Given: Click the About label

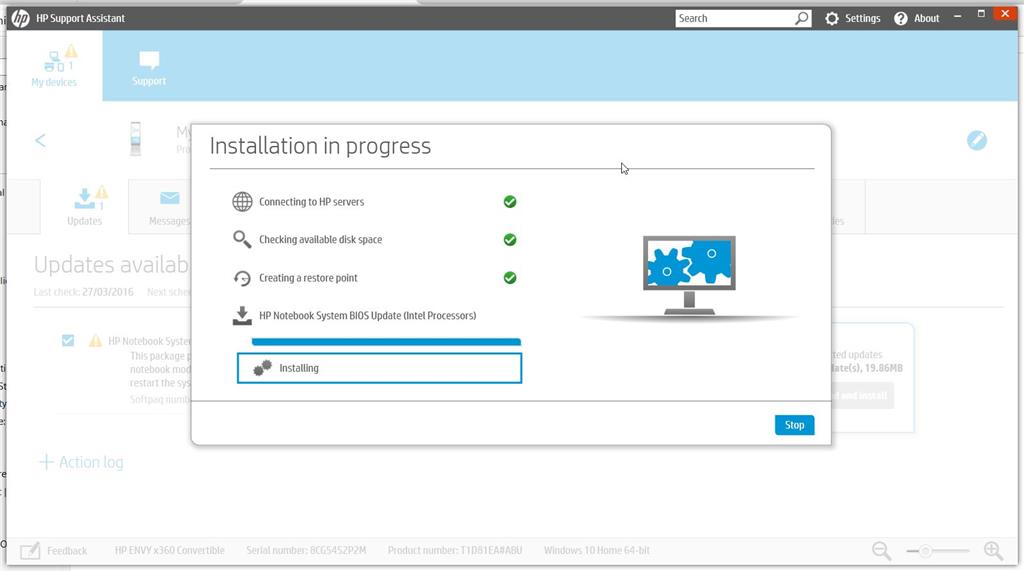Looking at the screenshot, I should pos(927,18).
